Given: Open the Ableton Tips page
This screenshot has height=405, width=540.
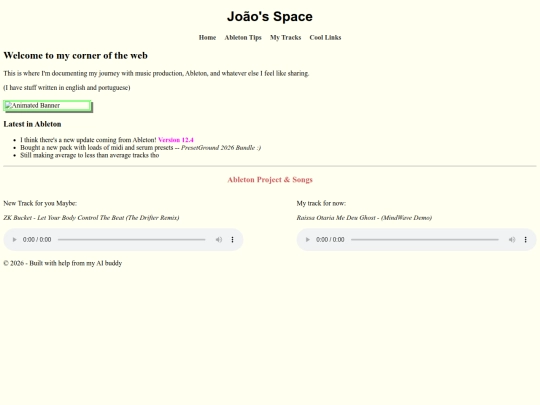Looking at the screenshot, I should point(243,38).
